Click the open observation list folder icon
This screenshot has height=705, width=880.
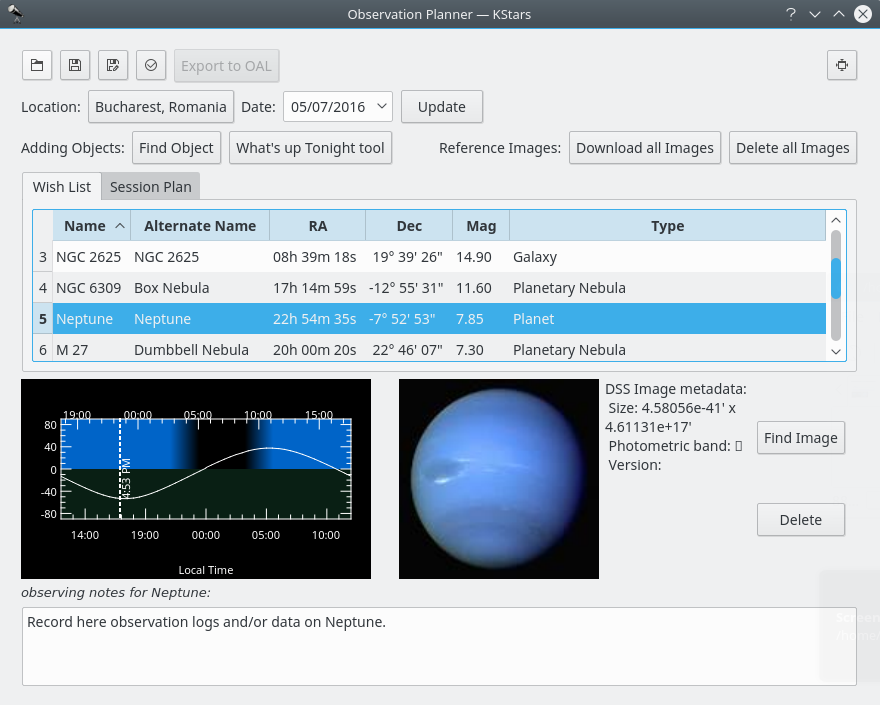(x=37, y=66)
